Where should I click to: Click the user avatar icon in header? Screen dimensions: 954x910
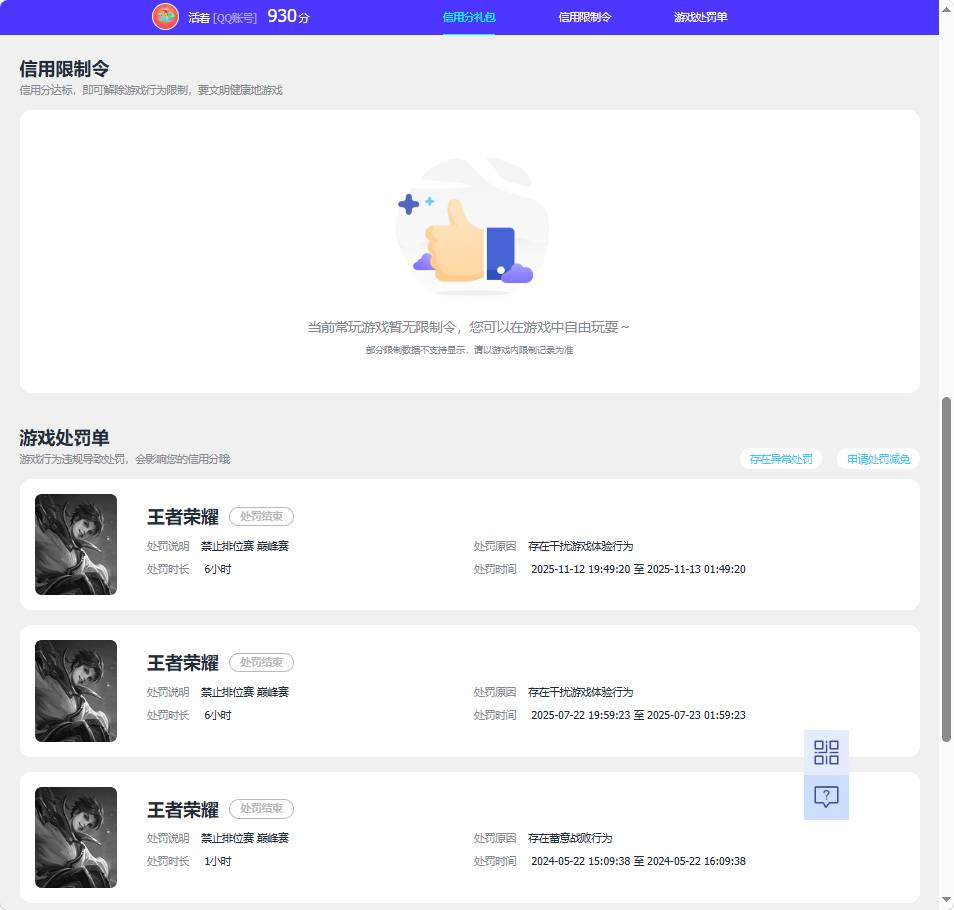pos(165,17)
